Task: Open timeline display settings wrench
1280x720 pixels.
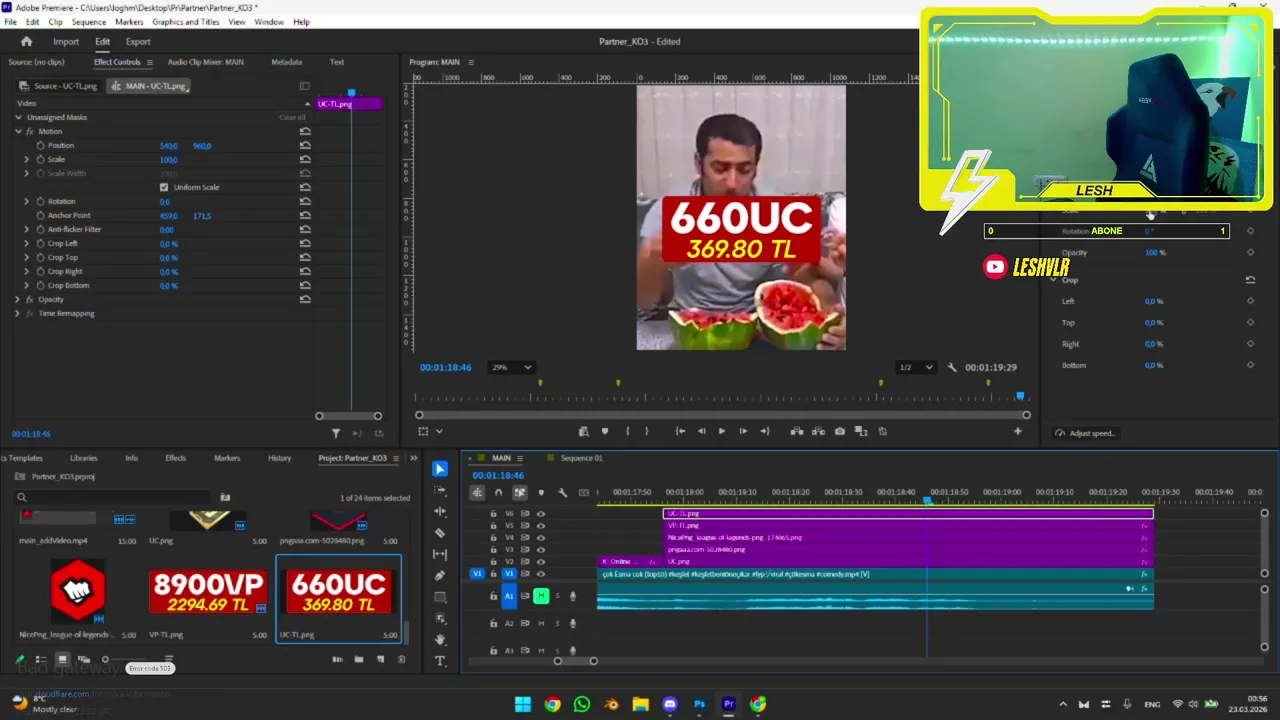Action: pos(562,492)
